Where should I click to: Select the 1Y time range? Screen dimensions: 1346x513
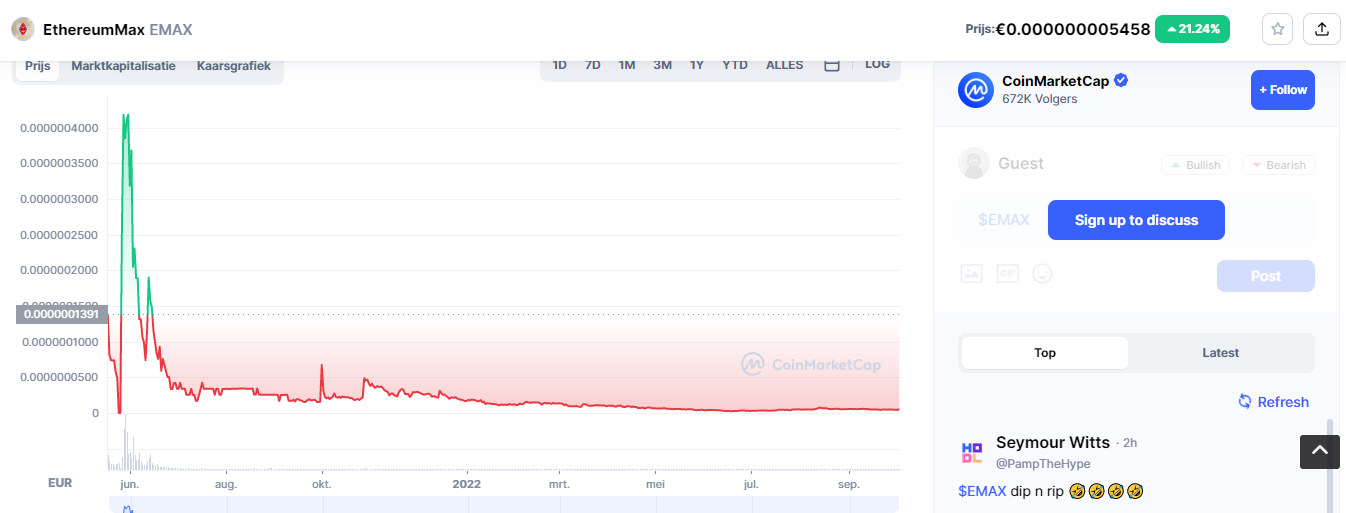(697, 65)
